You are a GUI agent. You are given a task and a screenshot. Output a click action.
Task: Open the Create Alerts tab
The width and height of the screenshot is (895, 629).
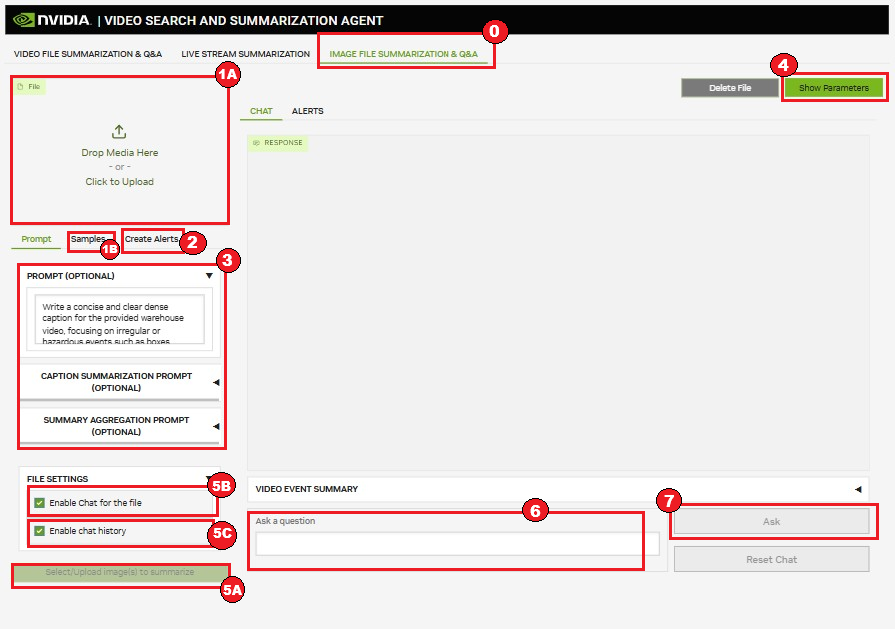tap(152, 240)
